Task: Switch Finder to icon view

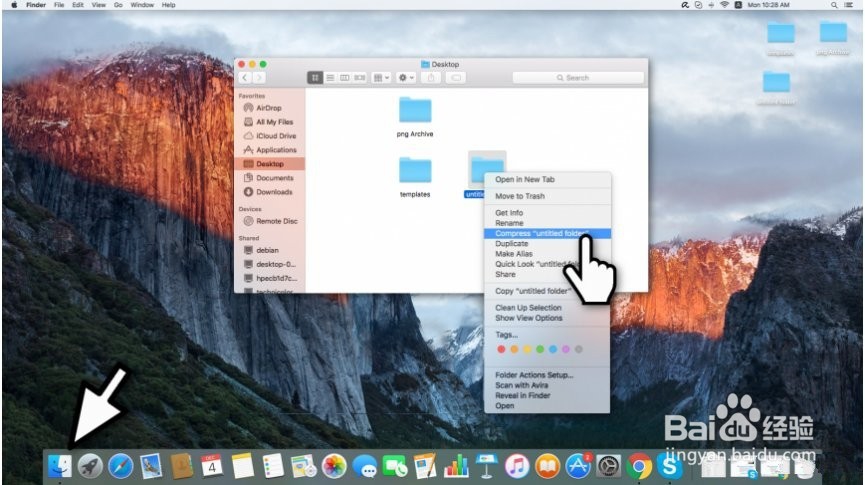Action: (x=315, y=78)
